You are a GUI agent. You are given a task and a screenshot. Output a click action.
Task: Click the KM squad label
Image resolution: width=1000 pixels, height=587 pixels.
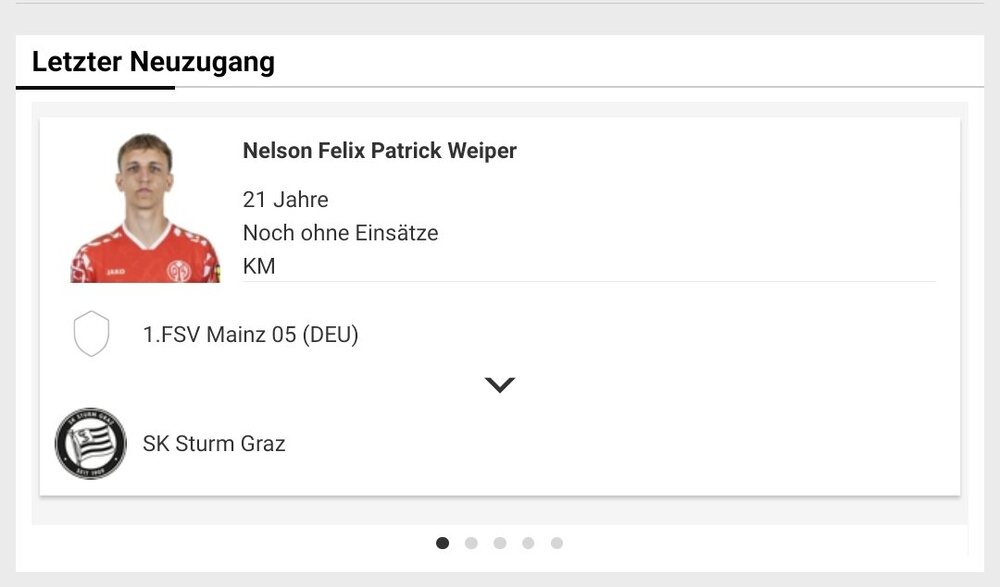[x=259, y=266]
